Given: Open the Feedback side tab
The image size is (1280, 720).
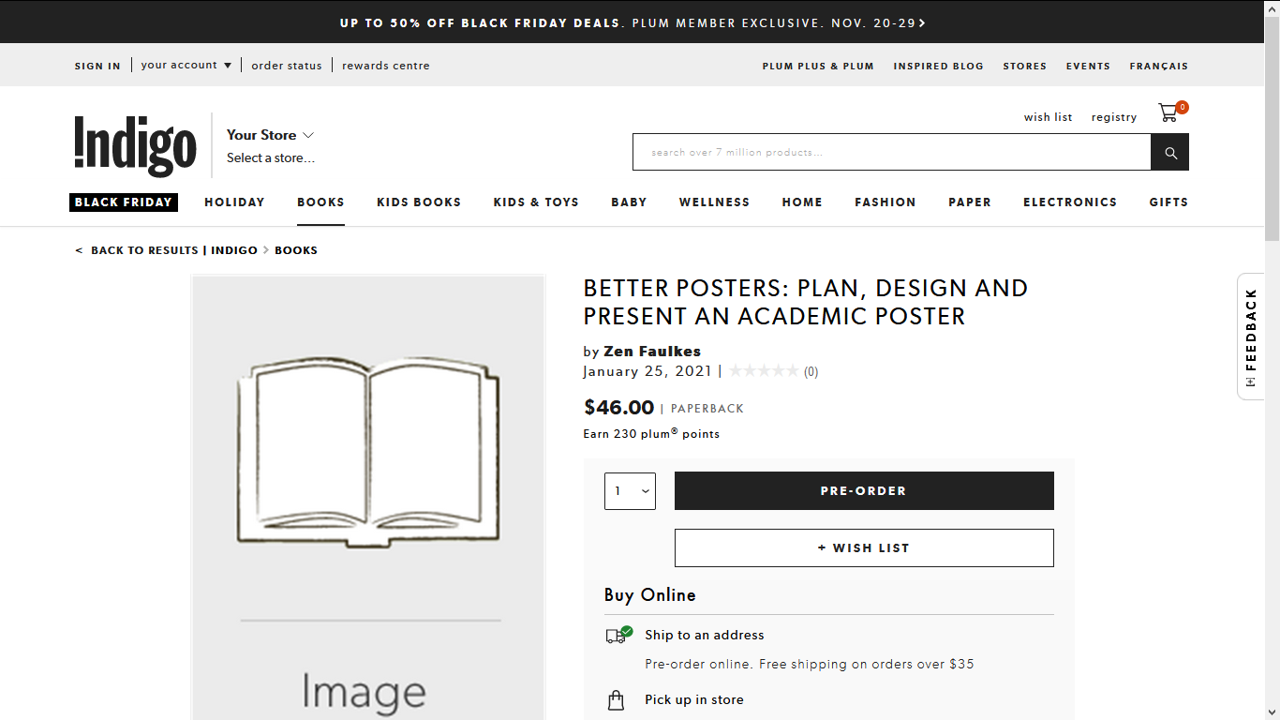Looking at the screenshot, I should point(1250,337).
